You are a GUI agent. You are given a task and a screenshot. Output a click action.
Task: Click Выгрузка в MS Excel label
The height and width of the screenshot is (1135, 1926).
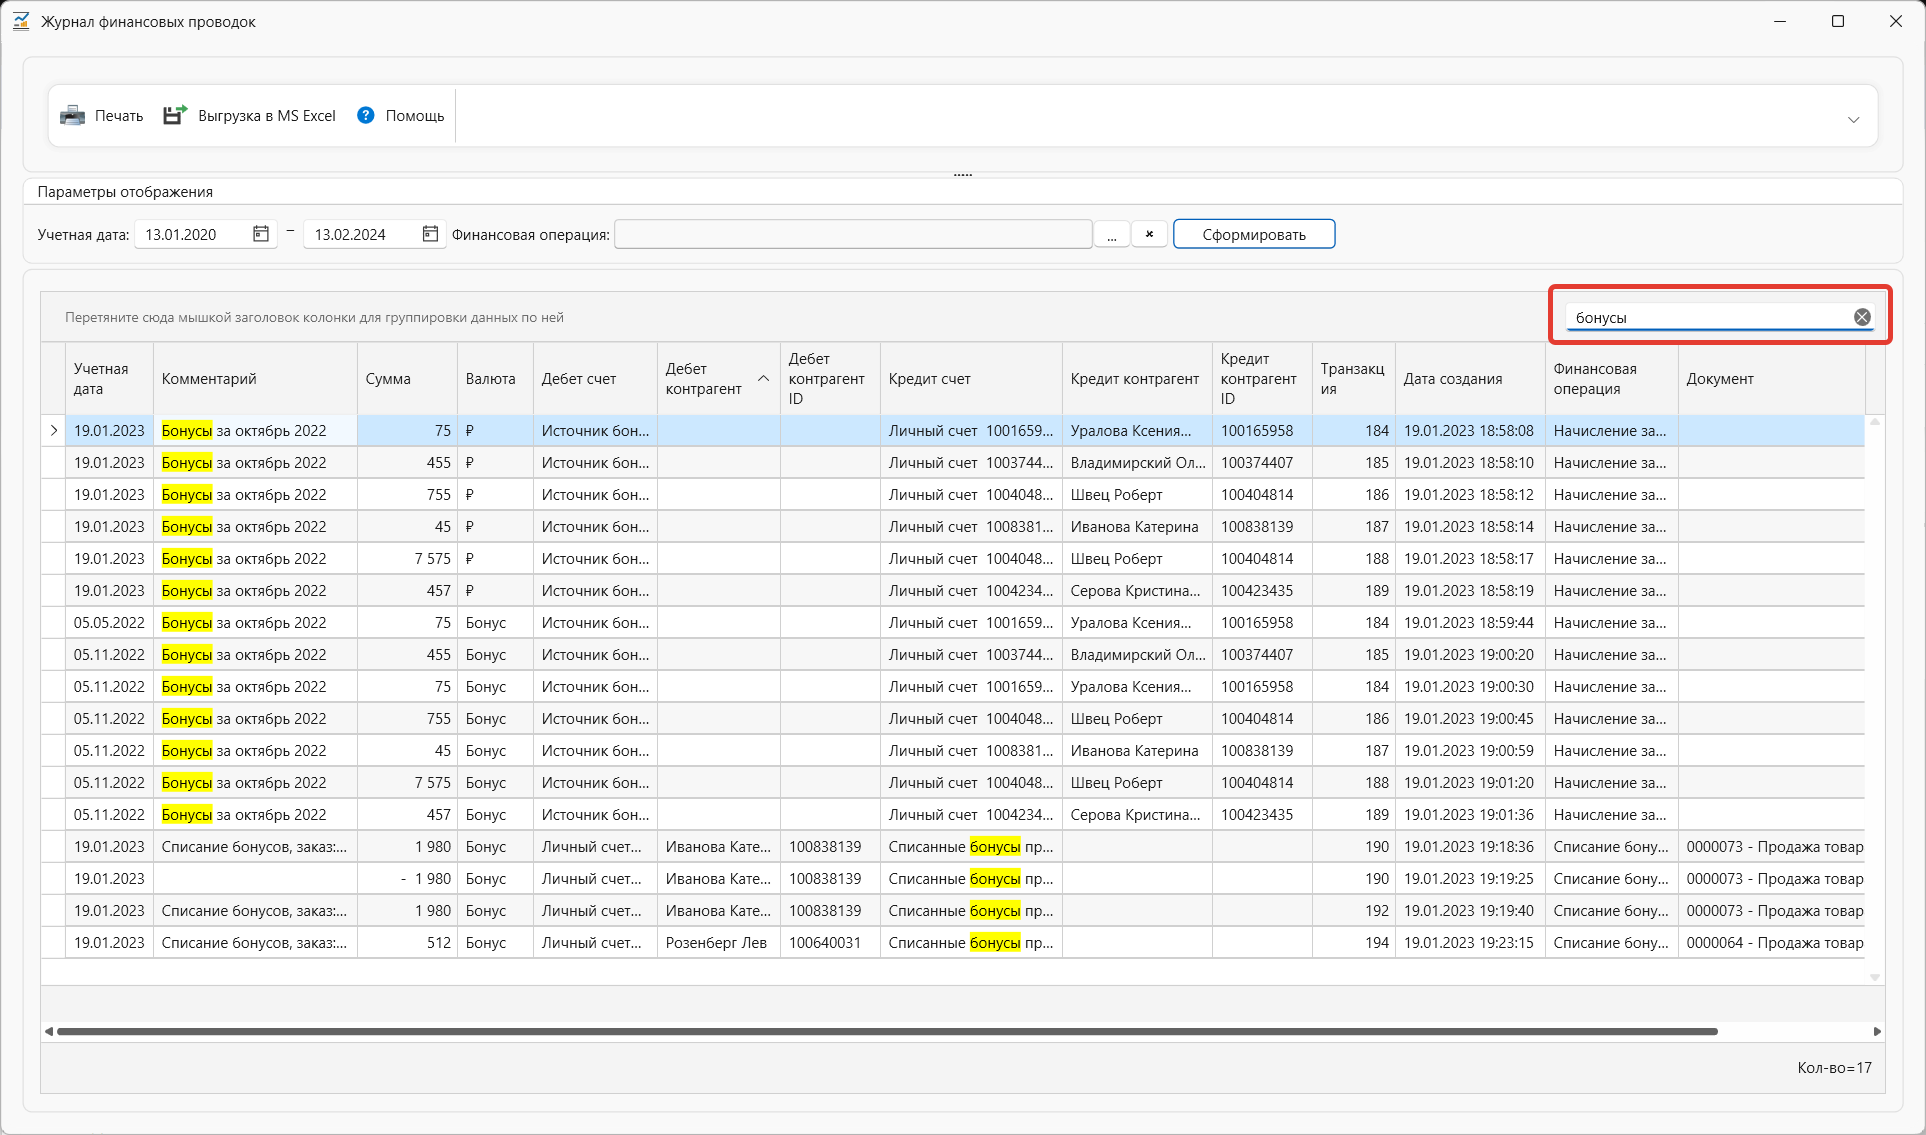pos(267,116)
